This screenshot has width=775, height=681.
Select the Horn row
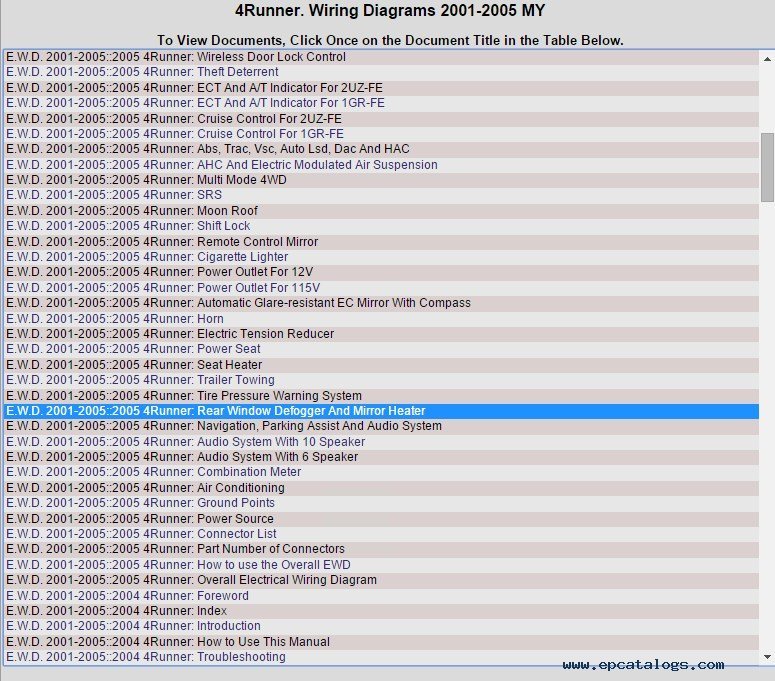[x=381, y=319]
